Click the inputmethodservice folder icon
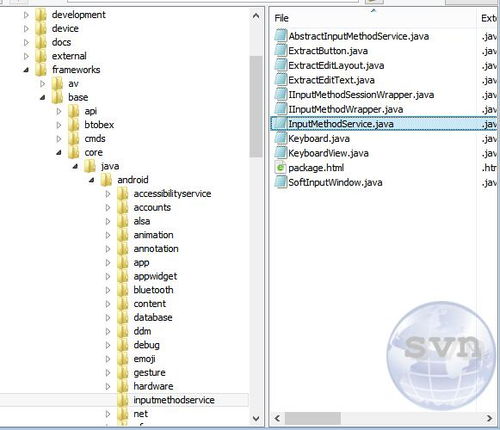The width and height of the screenshot is (500, 430). [123, 400]
